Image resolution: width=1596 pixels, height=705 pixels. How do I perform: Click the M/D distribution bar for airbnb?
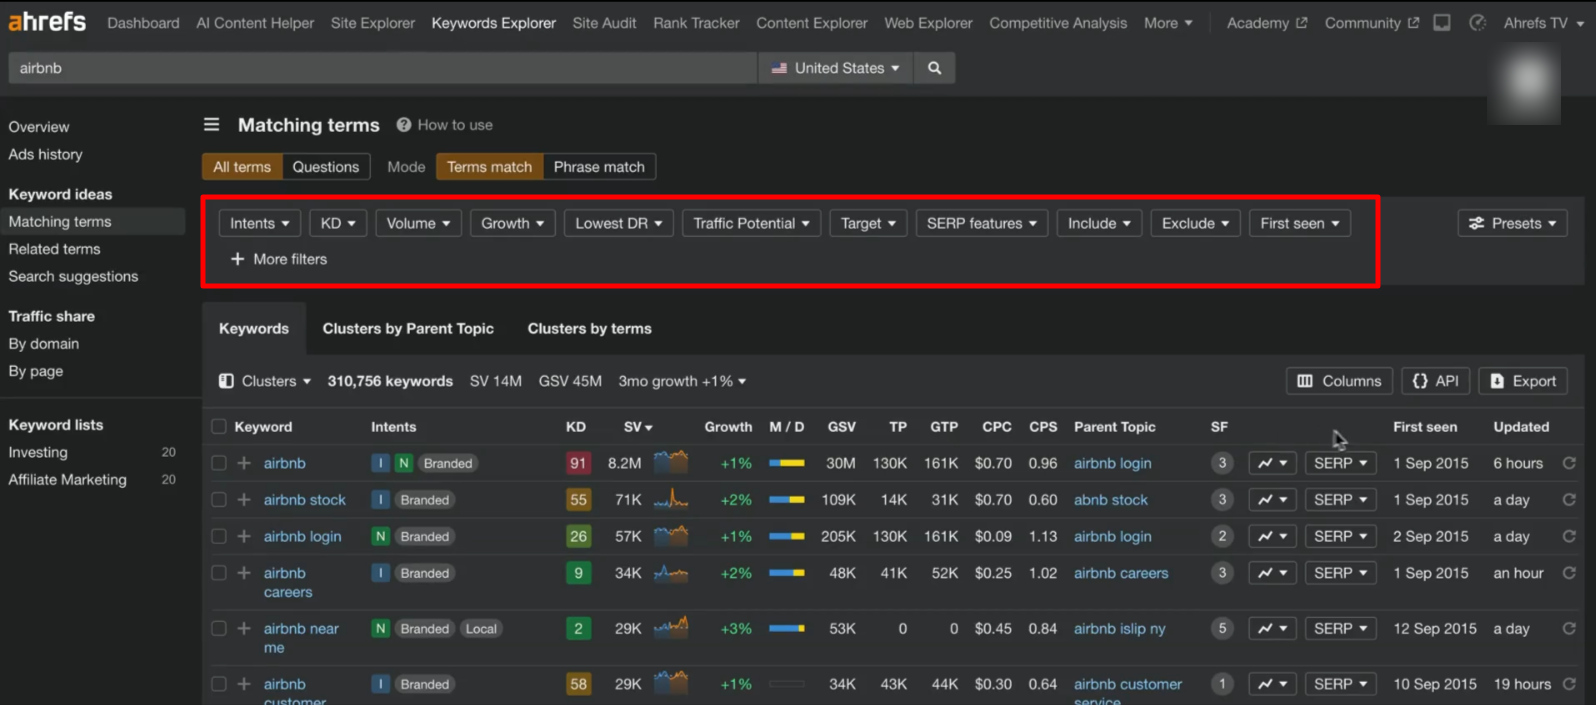(787, 463)
